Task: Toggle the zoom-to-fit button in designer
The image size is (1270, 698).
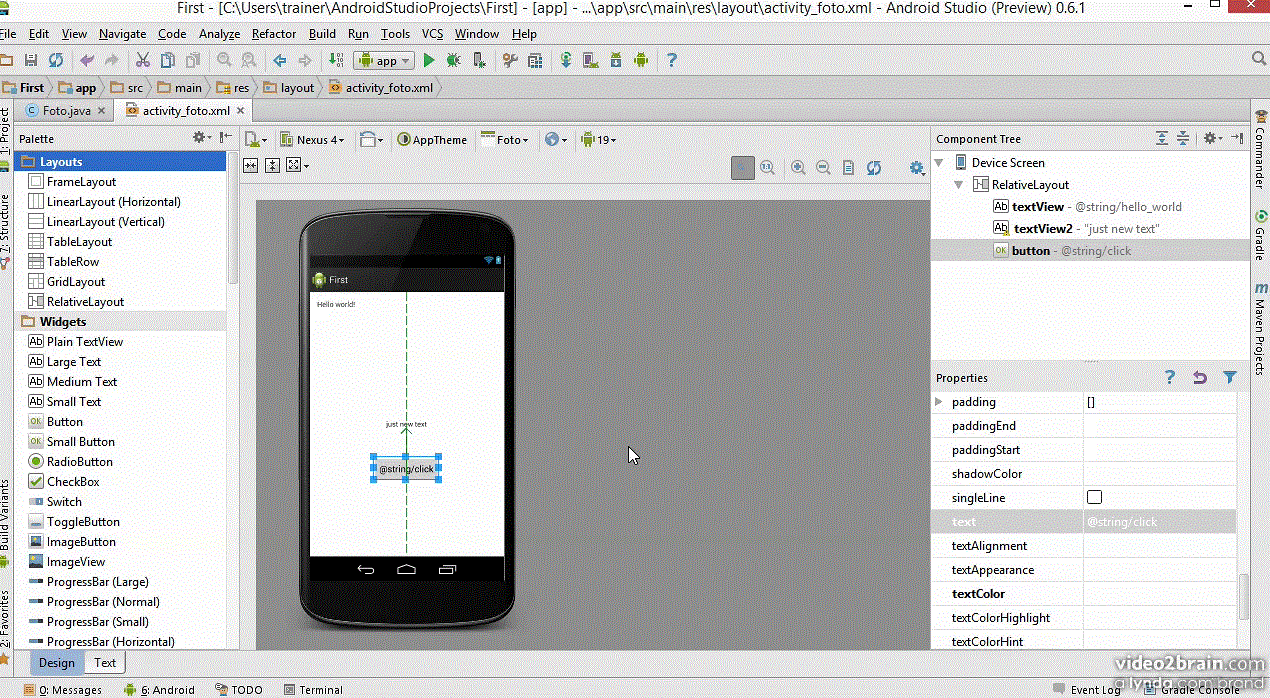Action: pos(742,168)
